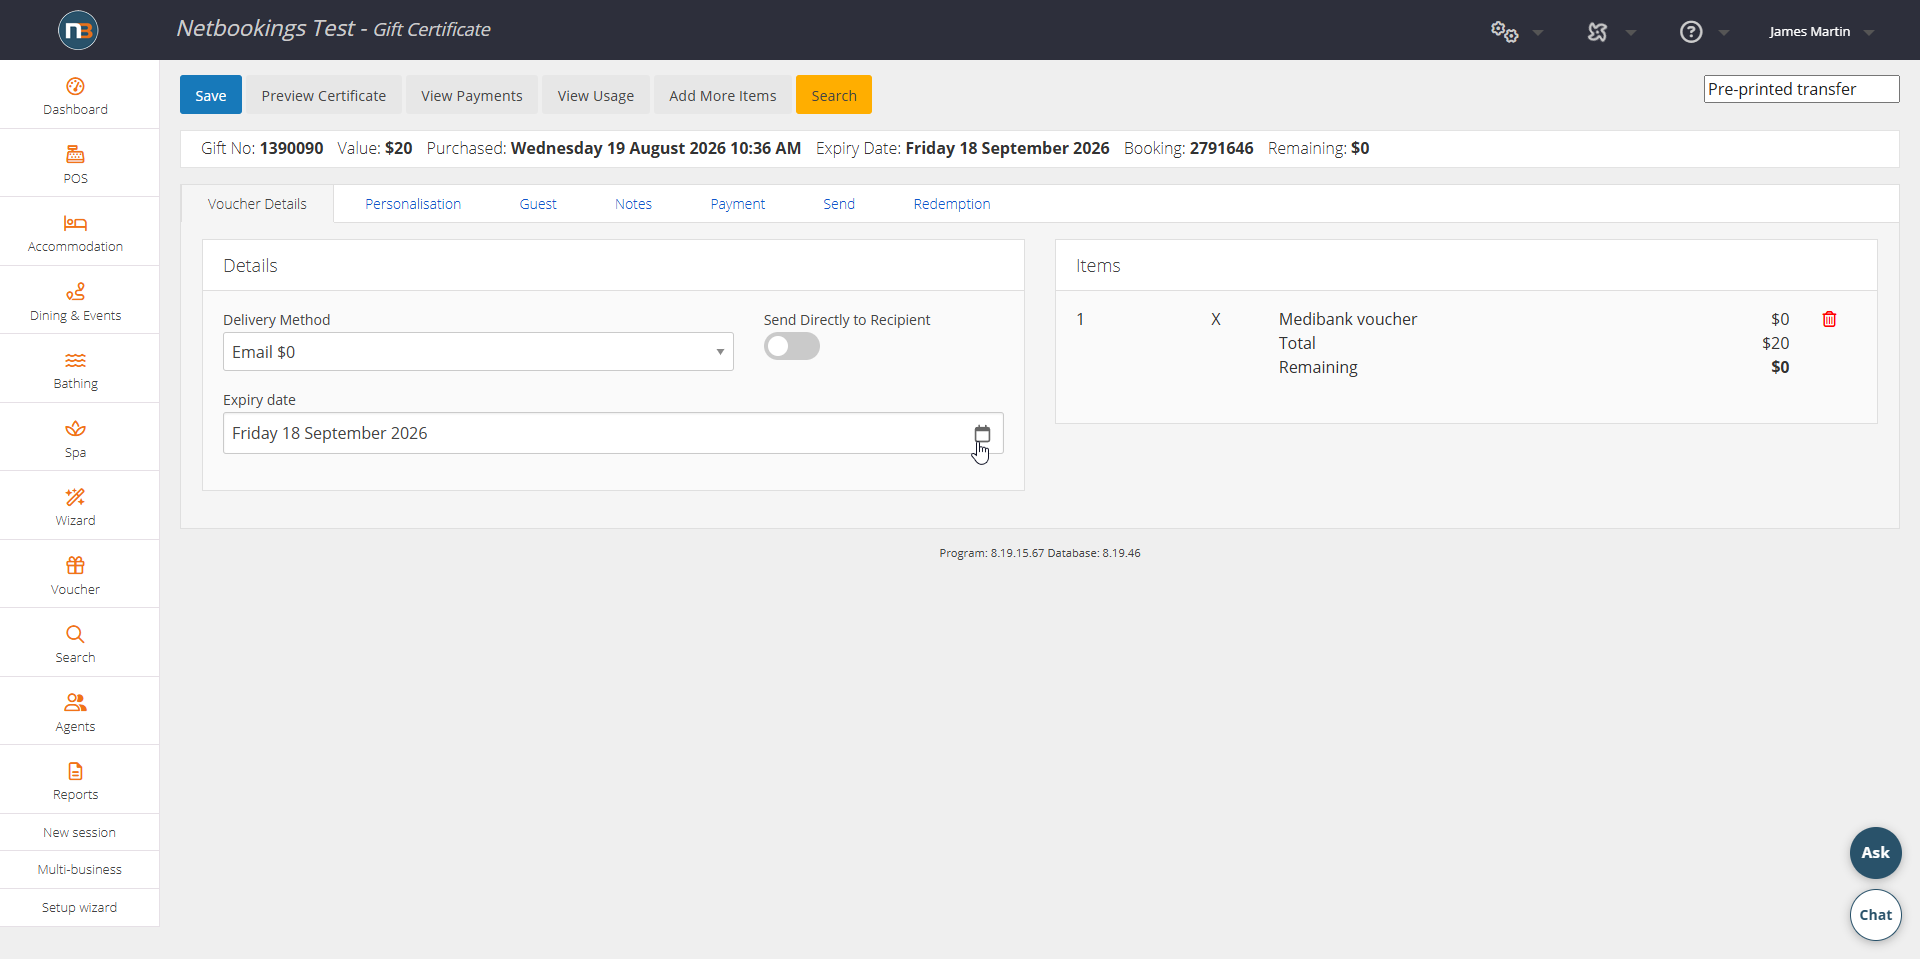Switch to the Personalisation tab
The image size is (1920, 959).
click(413, 204)
